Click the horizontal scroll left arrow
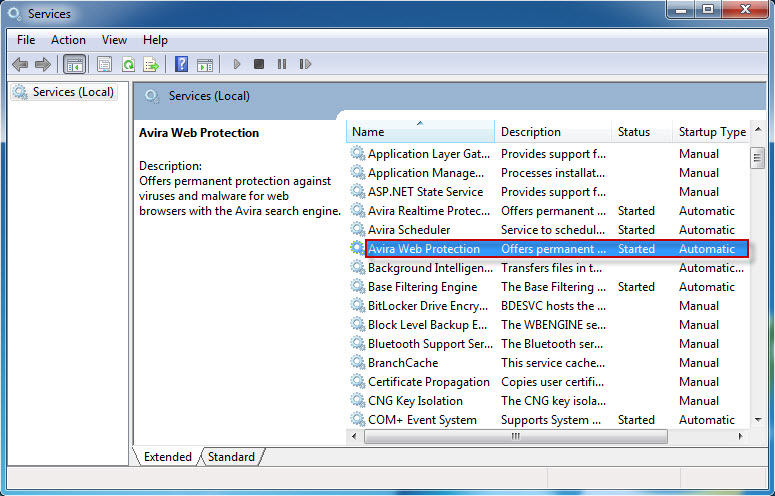Viewport: 775px width, 496px height. [354, 436]
